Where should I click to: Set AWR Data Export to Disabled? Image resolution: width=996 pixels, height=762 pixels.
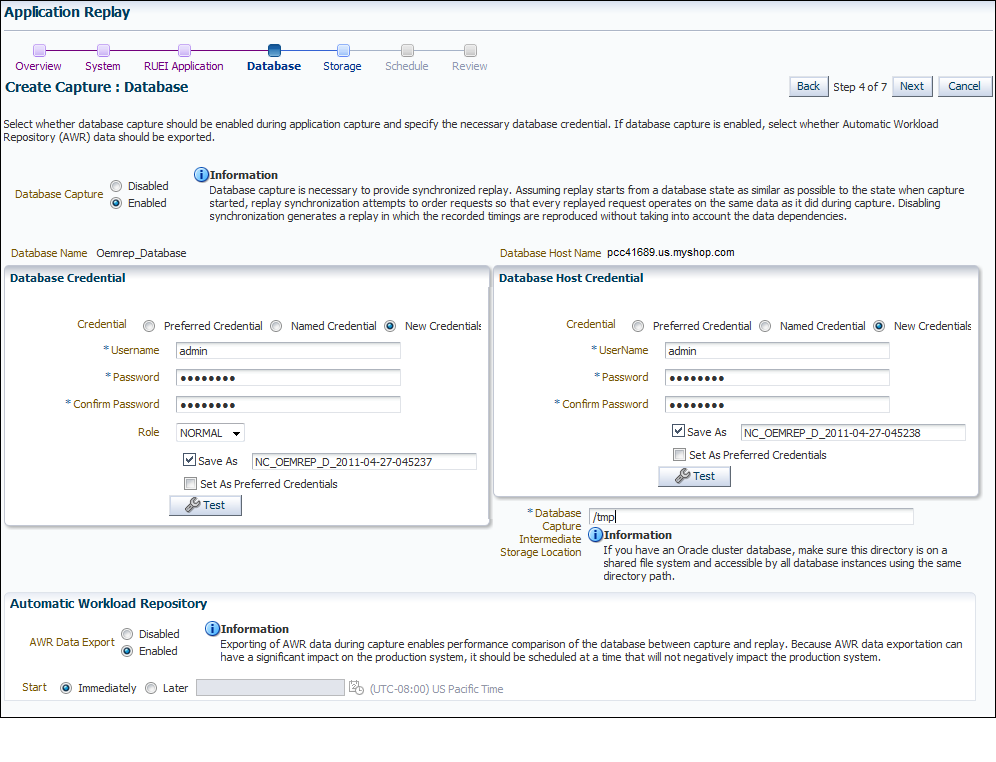[x=127, y=634]
